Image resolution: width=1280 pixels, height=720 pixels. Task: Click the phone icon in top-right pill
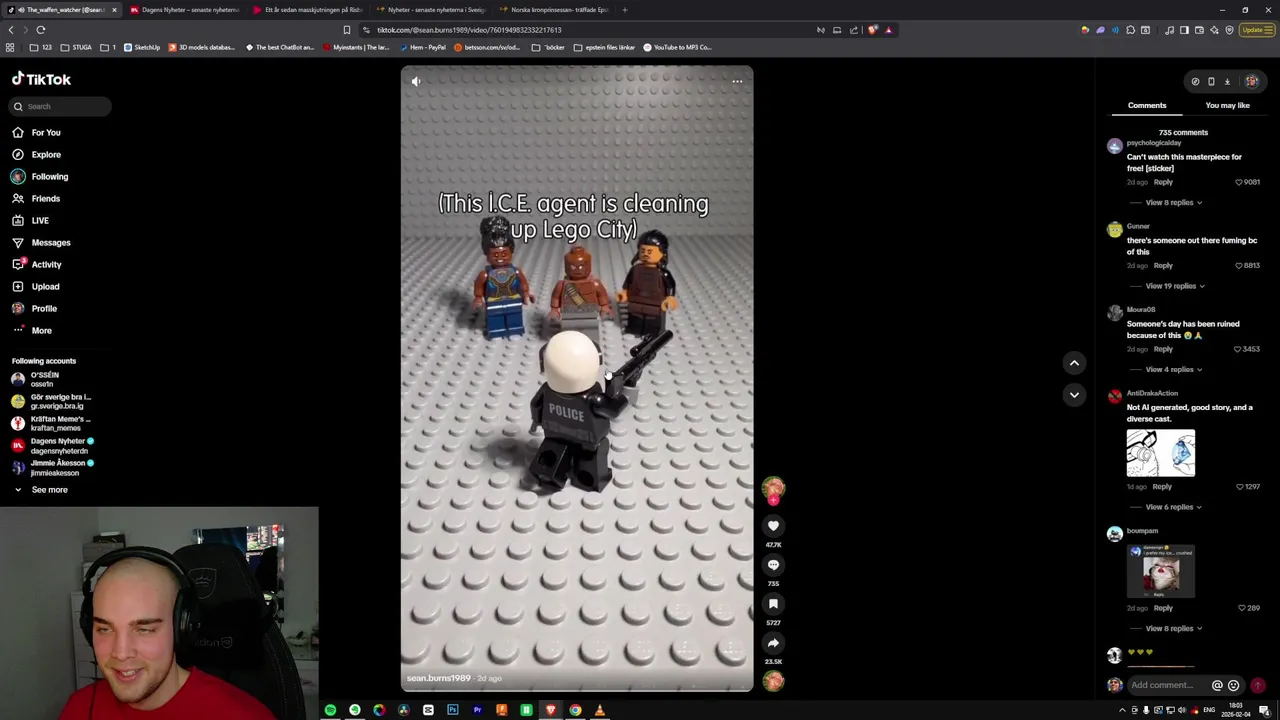tap(1211, 82)
